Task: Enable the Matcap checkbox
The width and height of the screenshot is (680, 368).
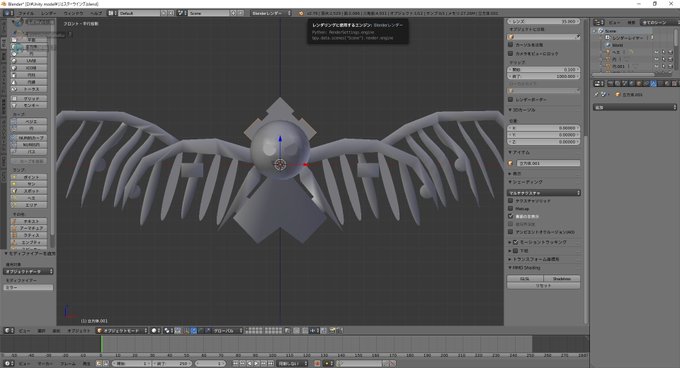Action: 510,208
